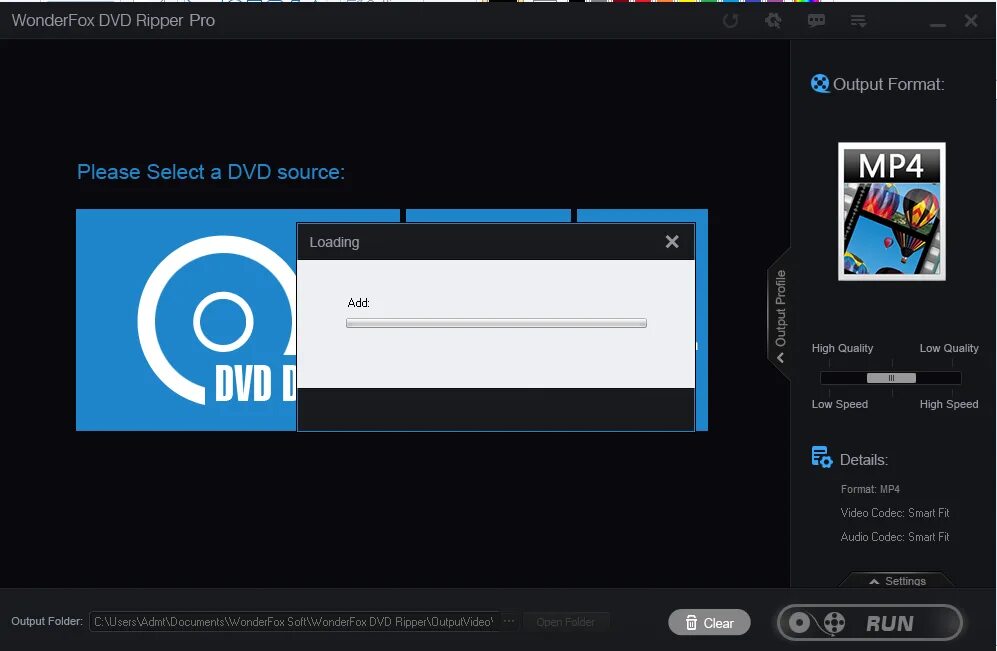Expand the Settings panel
The image size is (997, 651).
click(x=897, y=580)
